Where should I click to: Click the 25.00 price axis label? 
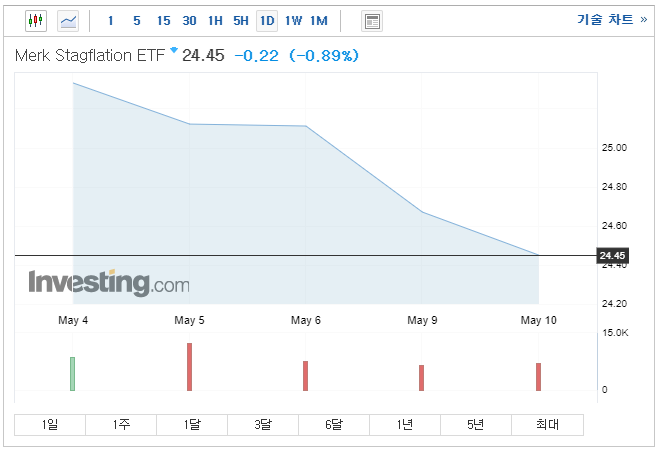(614, 148)
